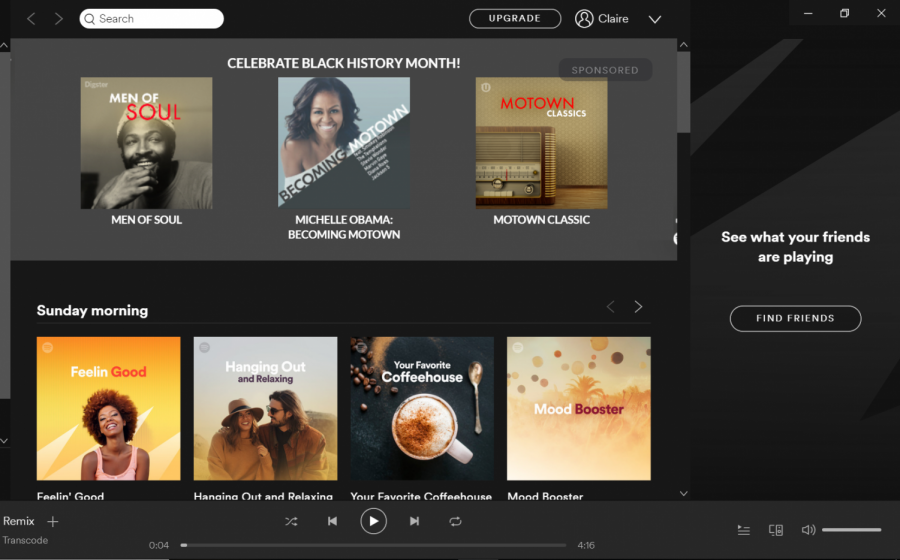The image size is (900, 560).
Task: Skip to the next track
Action: pyautogui.click(x=414, y=522)
